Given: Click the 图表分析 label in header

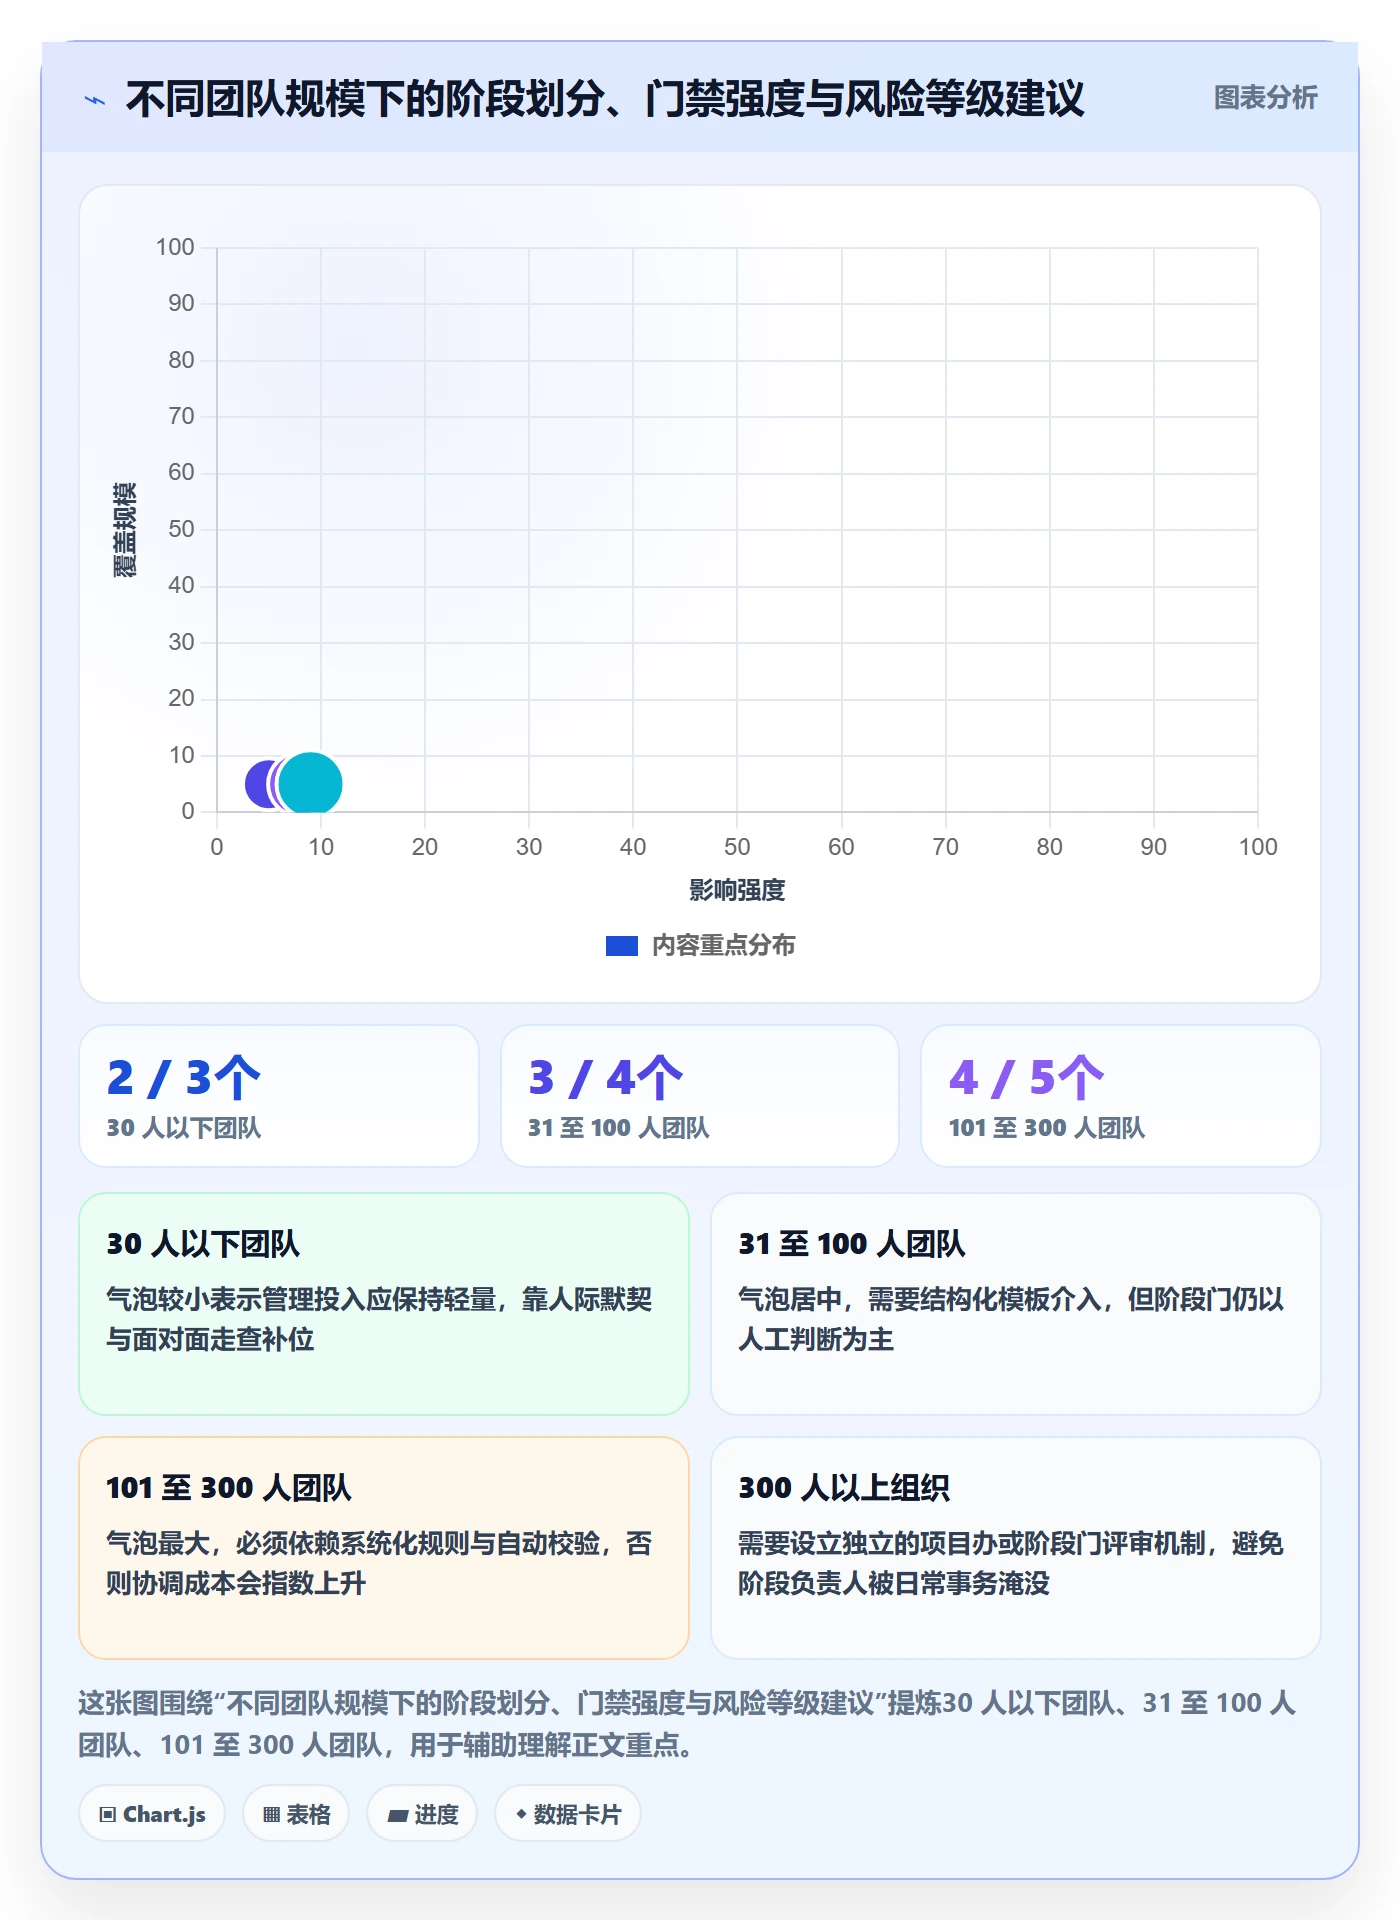Looking at the screenshot, I should click(x=1265, y=97).
